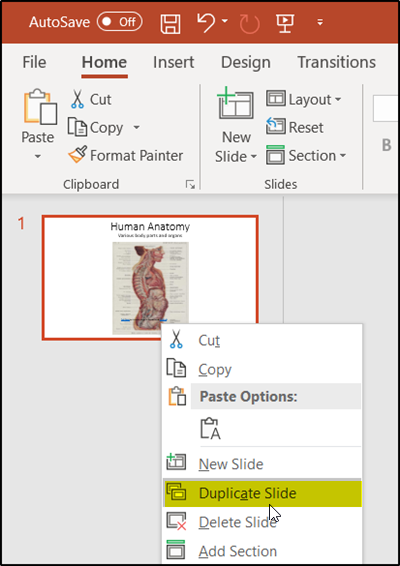This screenshot has height=566, width=400.
Task: Expand the Copy dropdown arrow
Action: (136, 127)
